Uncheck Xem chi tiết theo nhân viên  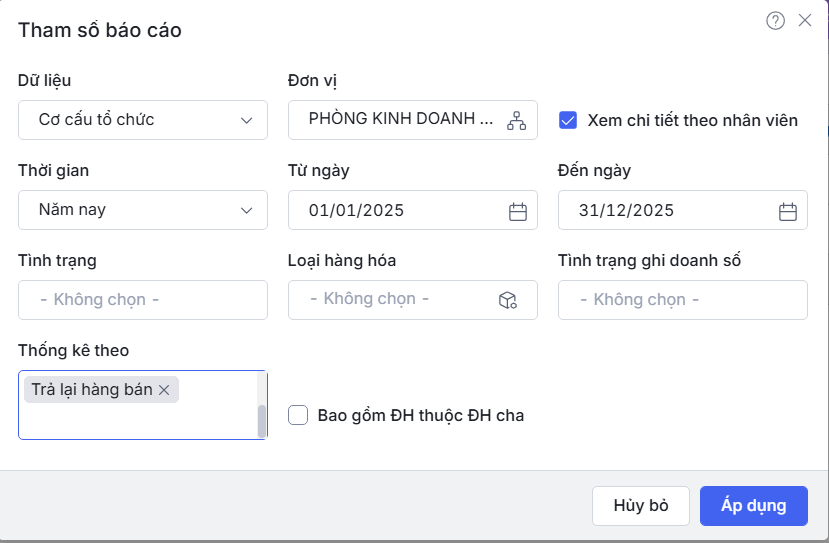pos(568,120)
